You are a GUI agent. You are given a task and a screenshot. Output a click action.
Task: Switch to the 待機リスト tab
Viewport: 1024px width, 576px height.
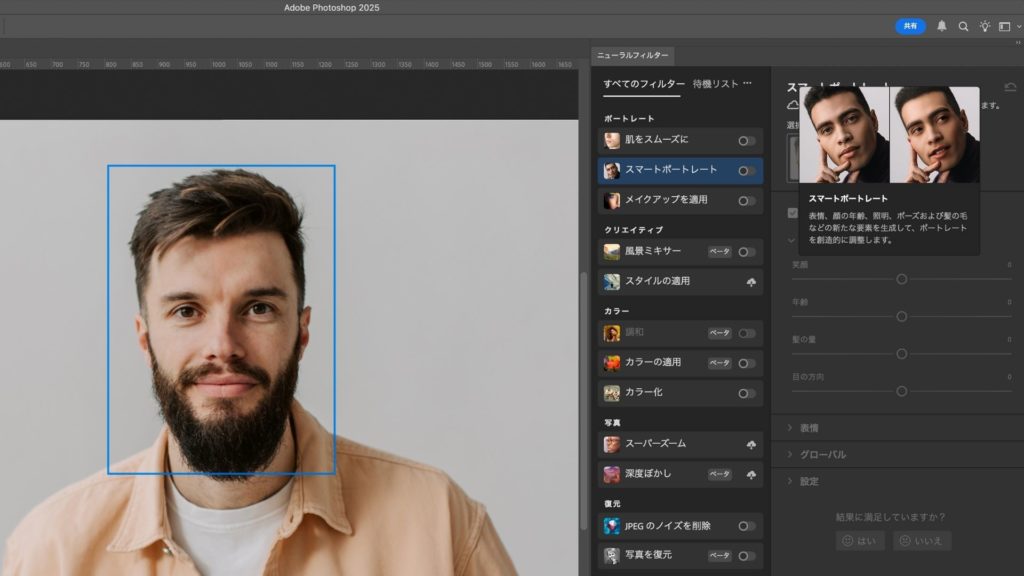(x=715, y=84)
